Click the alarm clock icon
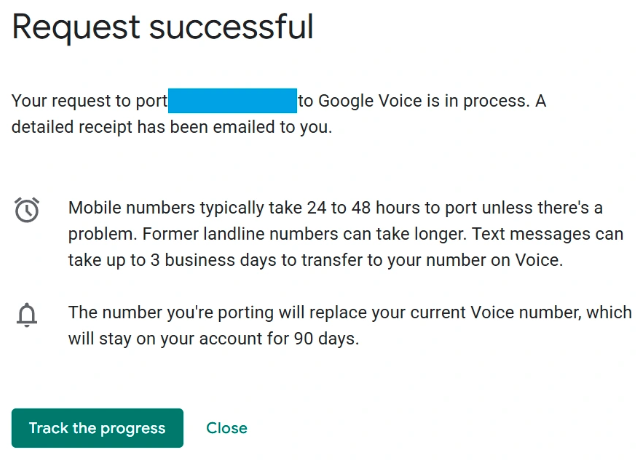Image resolution: width=641 pixels, height=461 pixels. click(27, 210)
